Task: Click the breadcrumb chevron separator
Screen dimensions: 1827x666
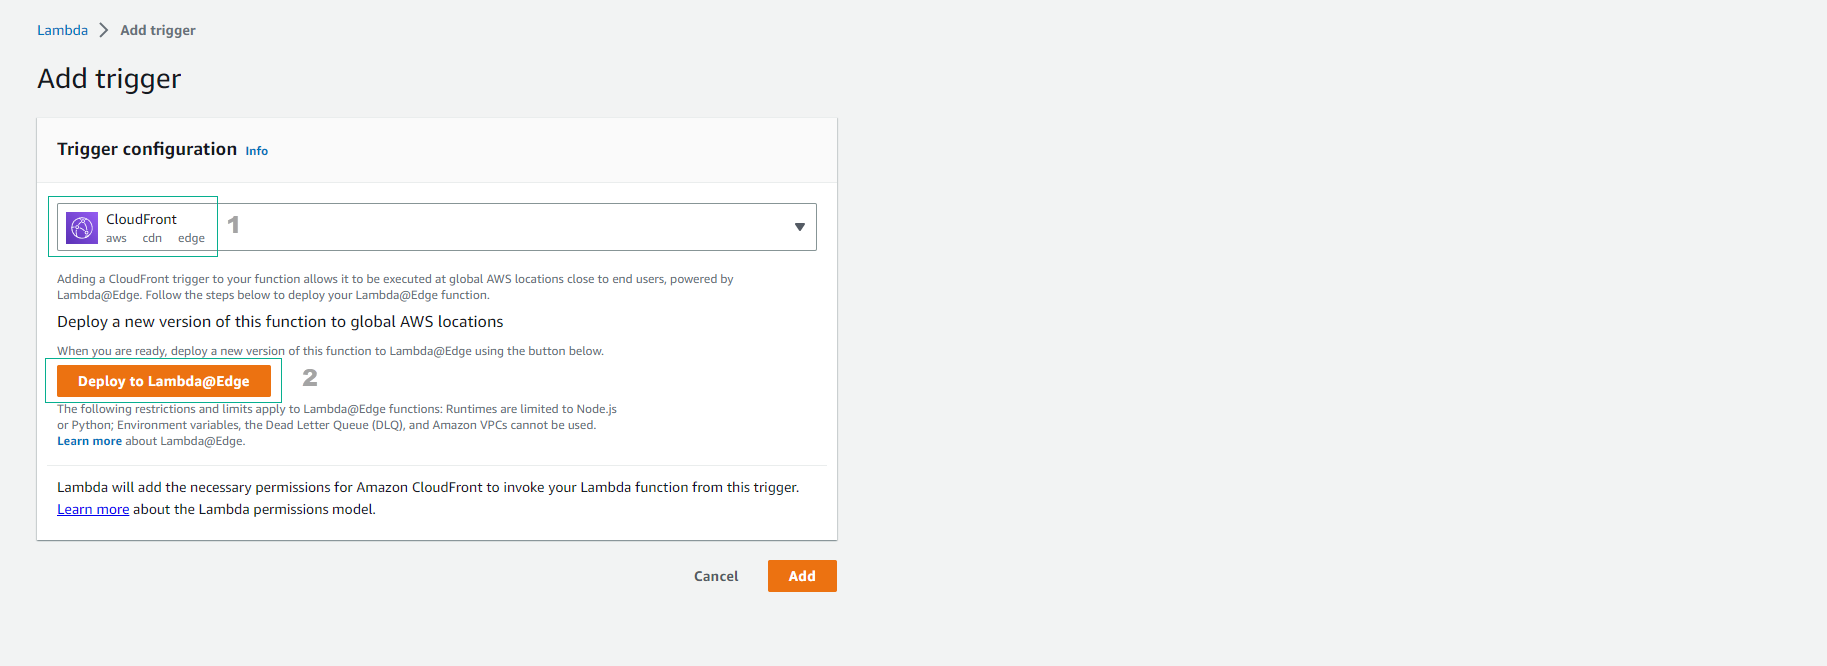Action: pyautogui.click(x=104, y=30)
